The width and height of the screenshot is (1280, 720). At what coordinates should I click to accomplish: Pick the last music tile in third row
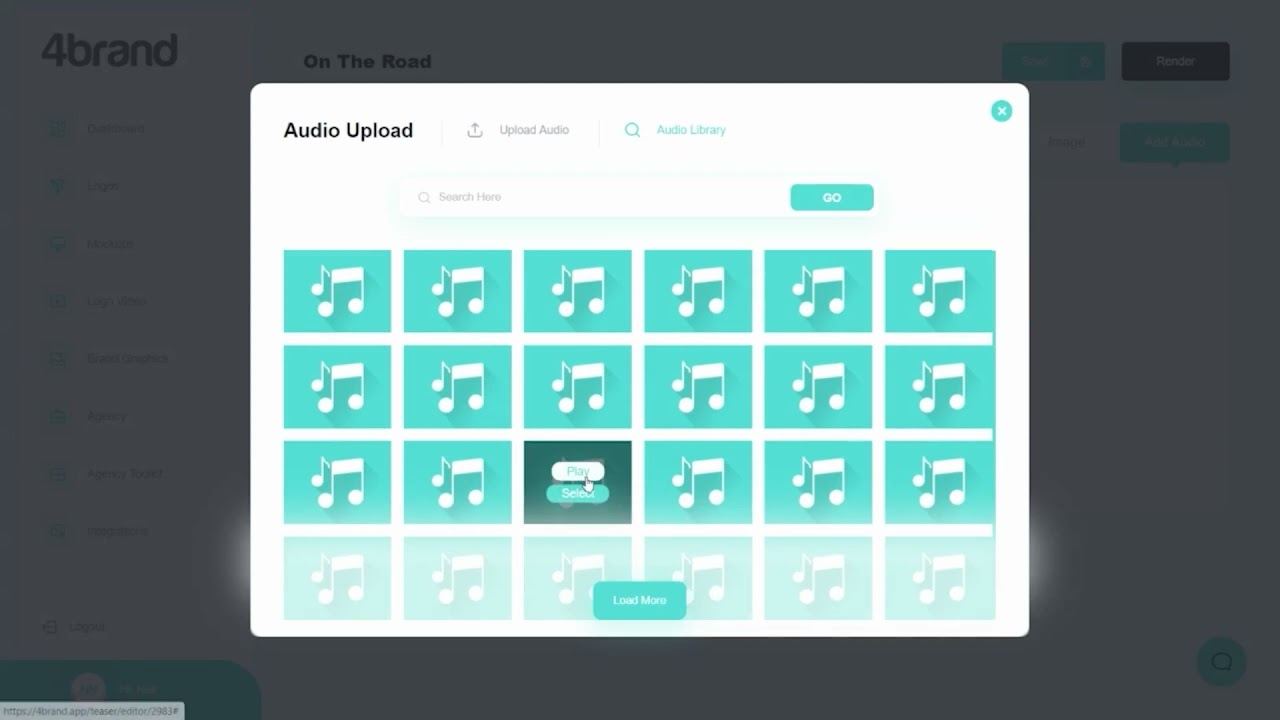(x=939, y=482)
